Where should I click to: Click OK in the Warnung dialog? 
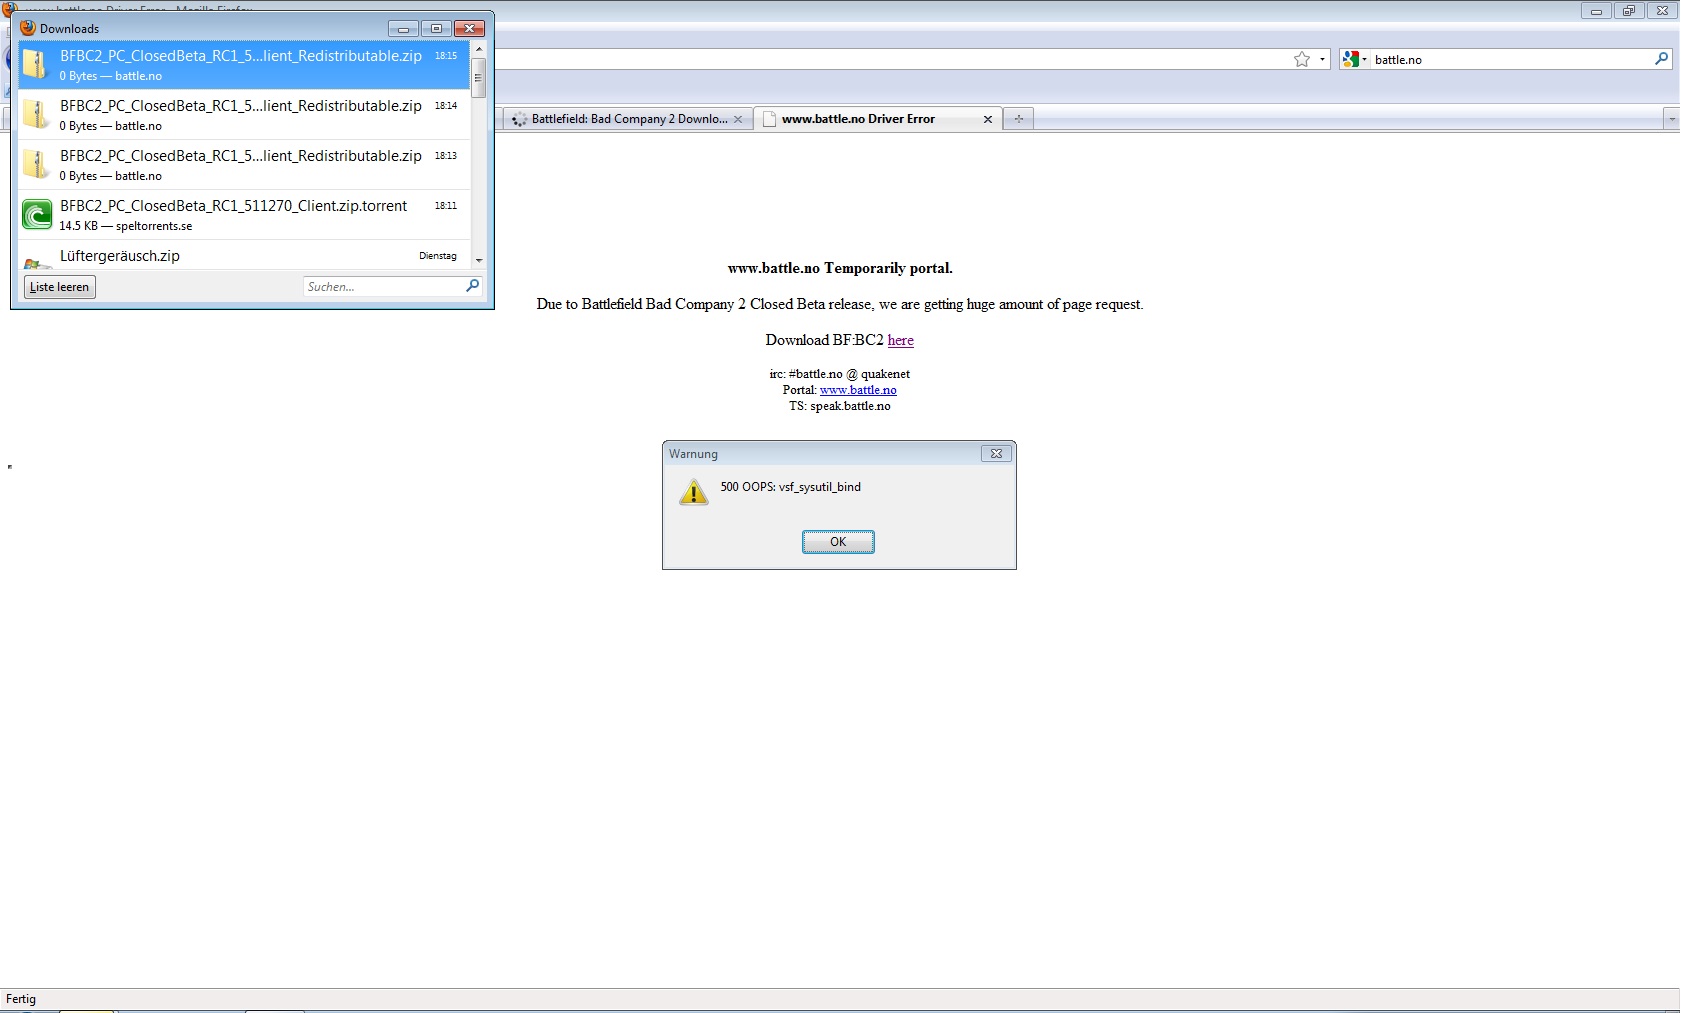click(x=838, y=542)
